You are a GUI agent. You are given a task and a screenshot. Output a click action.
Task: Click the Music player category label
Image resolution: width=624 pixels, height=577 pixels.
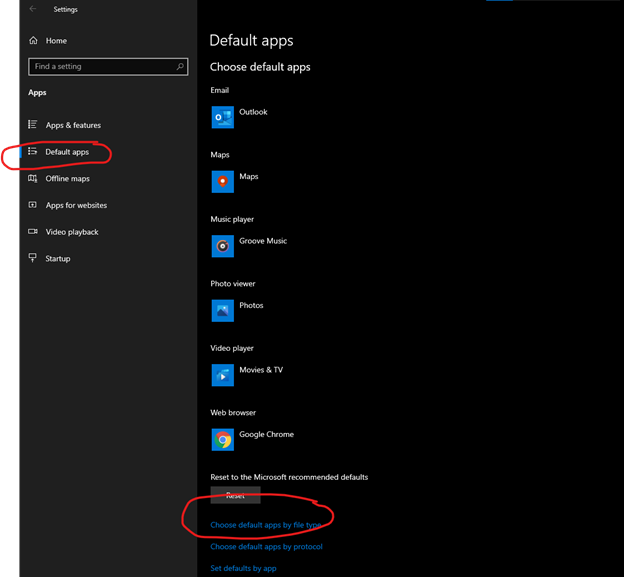point(232,219)
